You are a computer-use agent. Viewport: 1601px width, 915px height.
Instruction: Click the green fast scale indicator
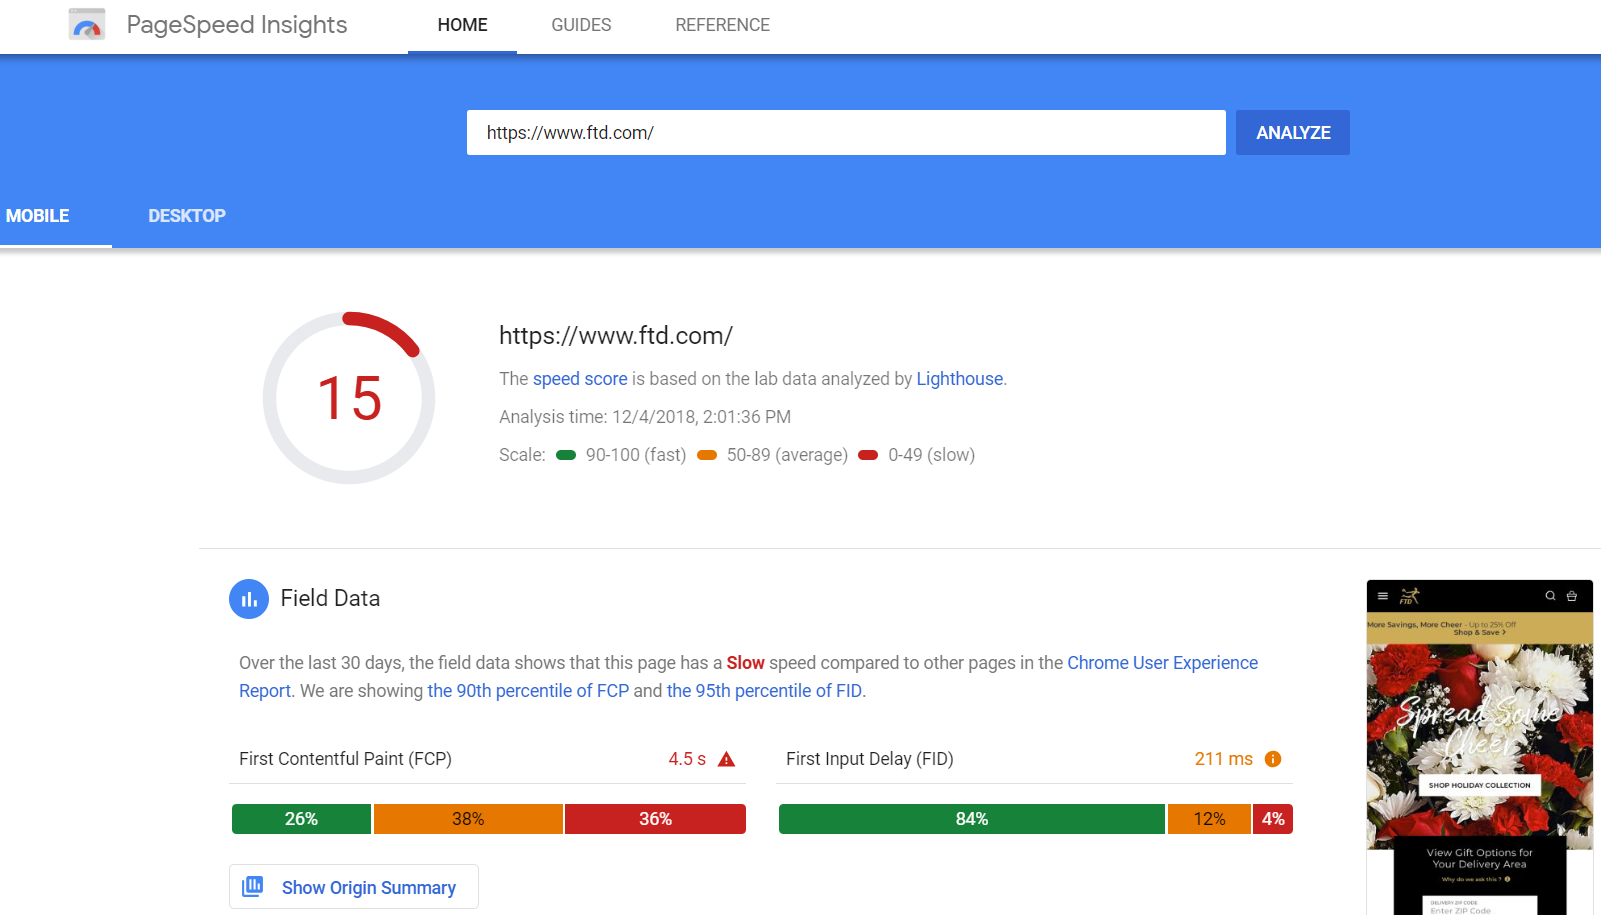coord(566,454)
